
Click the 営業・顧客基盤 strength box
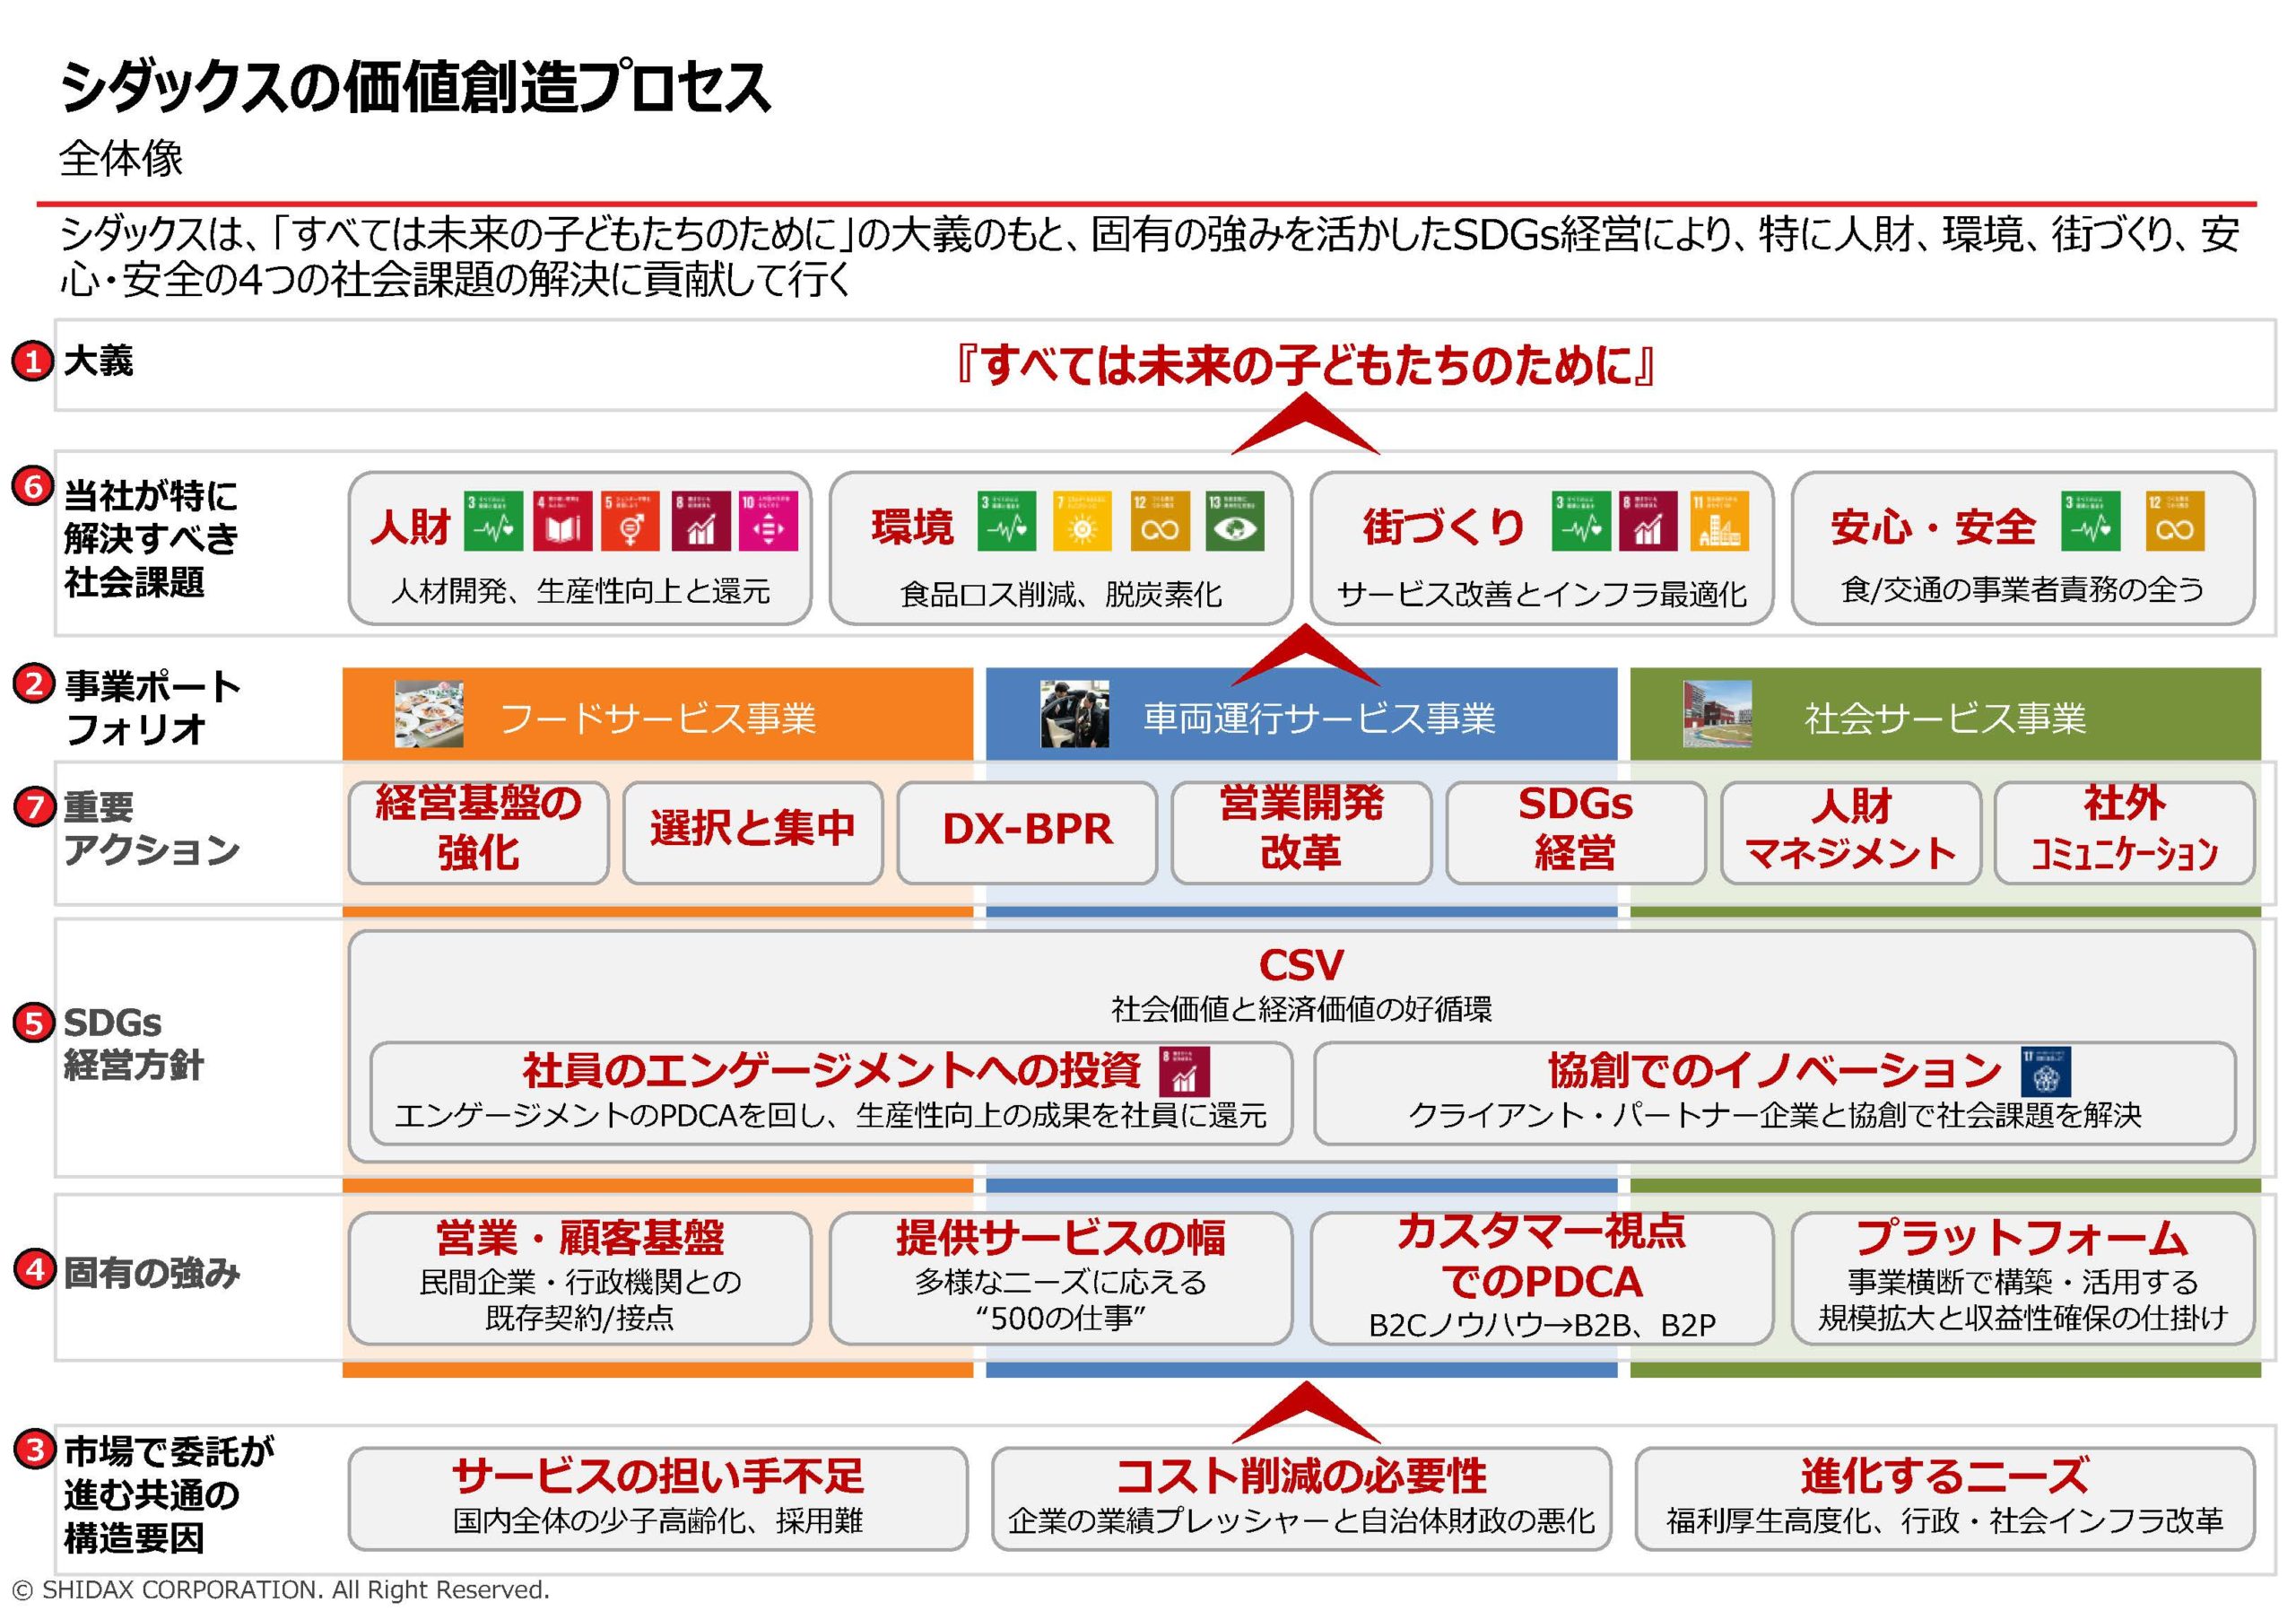coord(580,1278)
